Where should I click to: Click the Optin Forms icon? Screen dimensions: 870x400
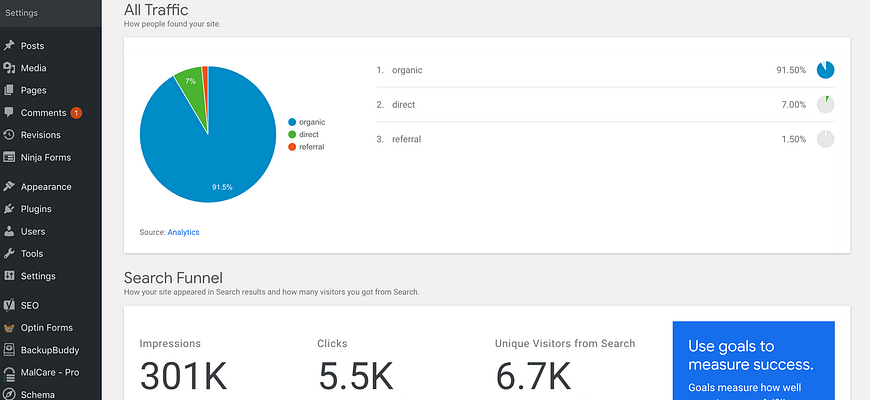pyautogui.click(x=9, y=327)
